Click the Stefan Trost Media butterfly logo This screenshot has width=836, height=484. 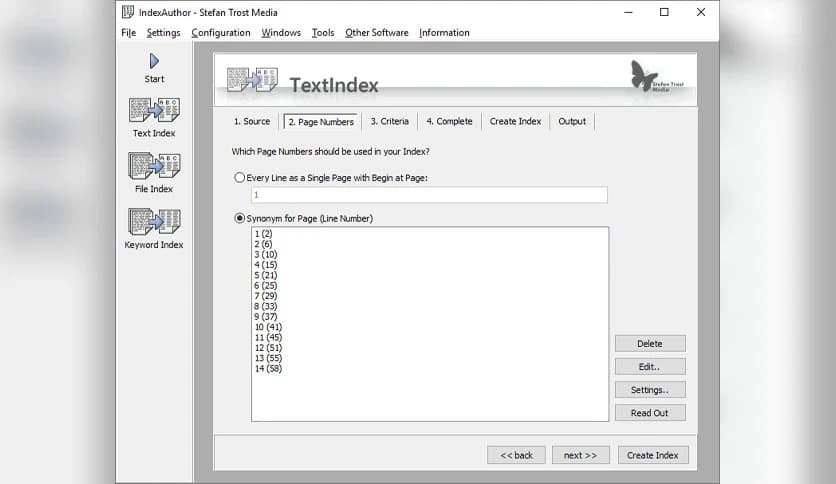coord(644,76)
